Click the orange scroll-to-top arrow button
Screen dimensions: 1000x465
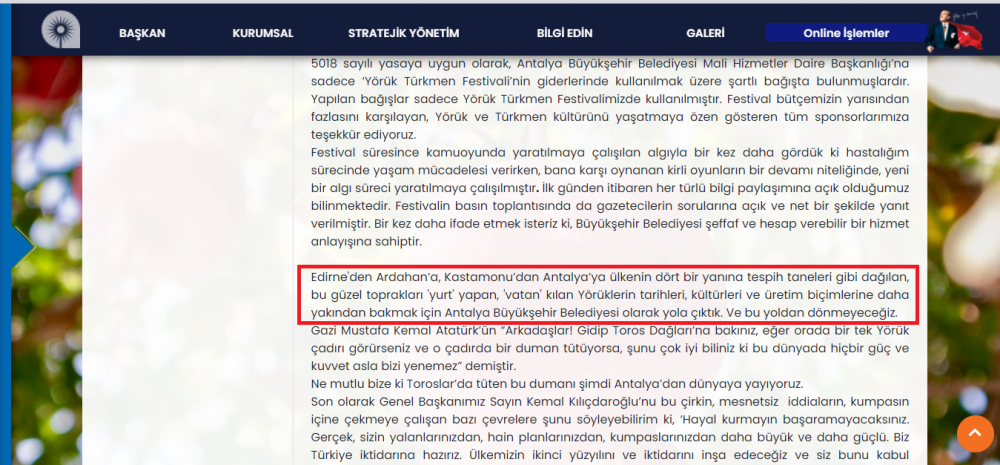(x=975, y=434)
